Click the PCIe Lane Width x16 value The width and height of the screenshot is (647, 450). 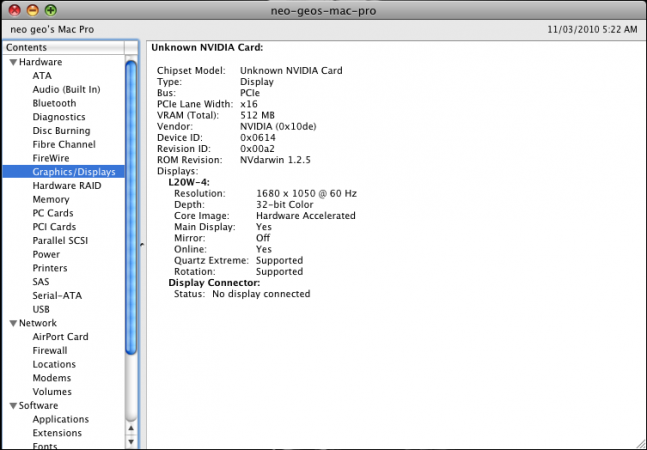[249, 104]
